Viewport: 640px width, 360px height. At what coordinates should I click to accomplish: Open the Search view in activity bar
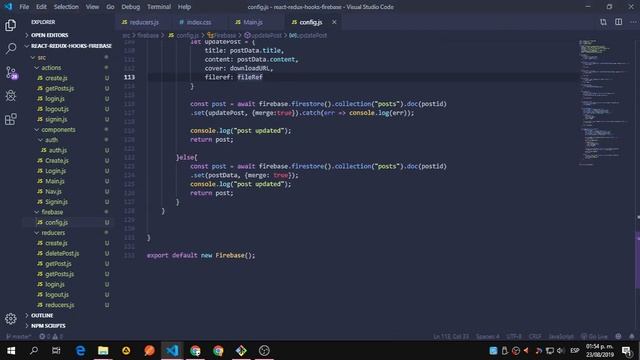[x=11, y=49]
